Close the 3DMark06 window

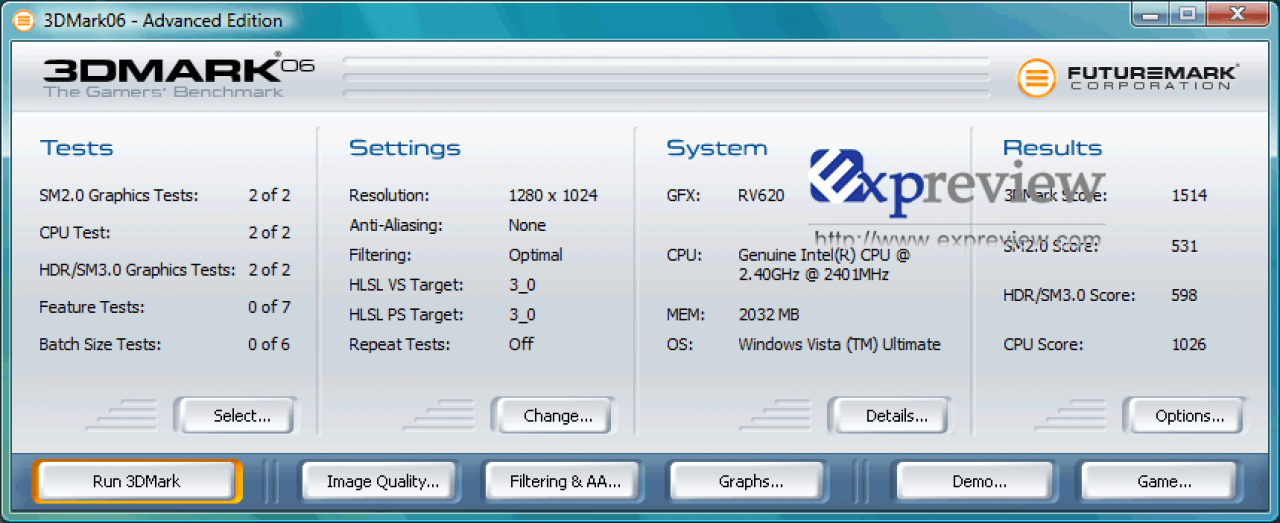click(1236, 13)
